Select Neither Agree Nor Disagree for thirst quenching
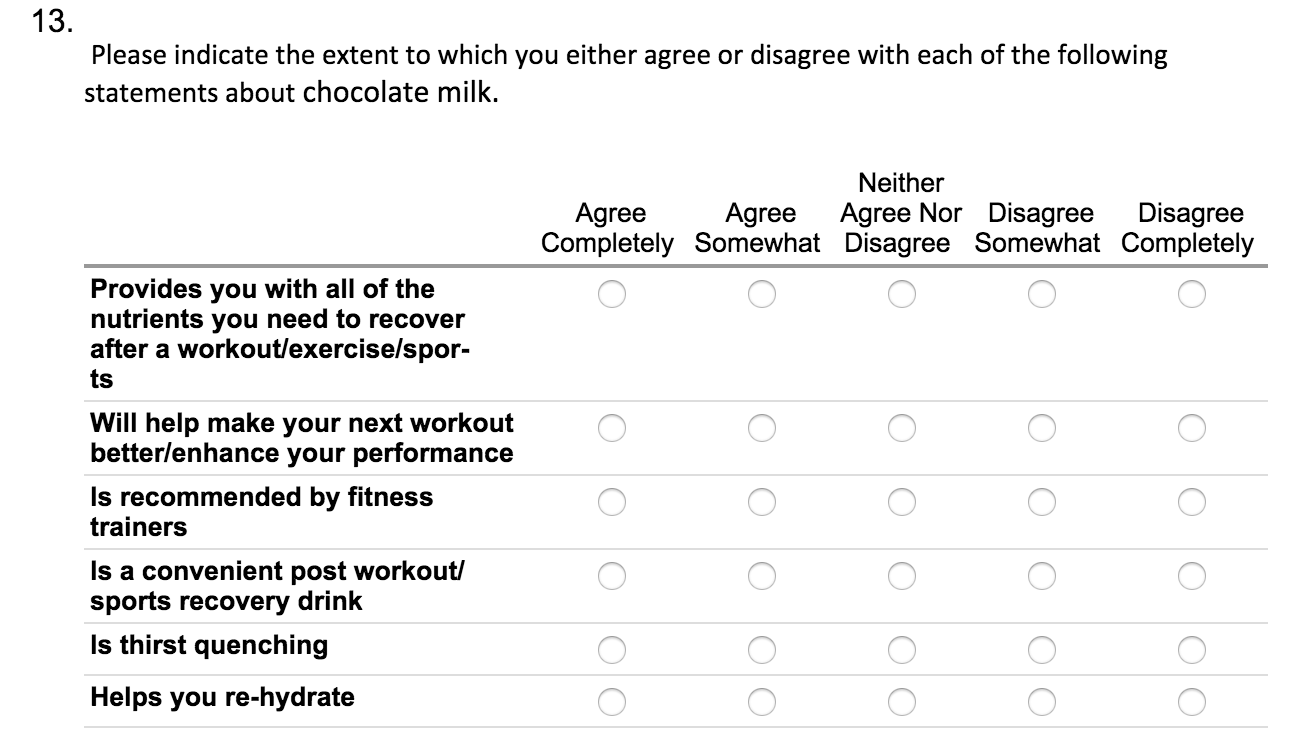The image size is (1298, 744). coord(901,649)
